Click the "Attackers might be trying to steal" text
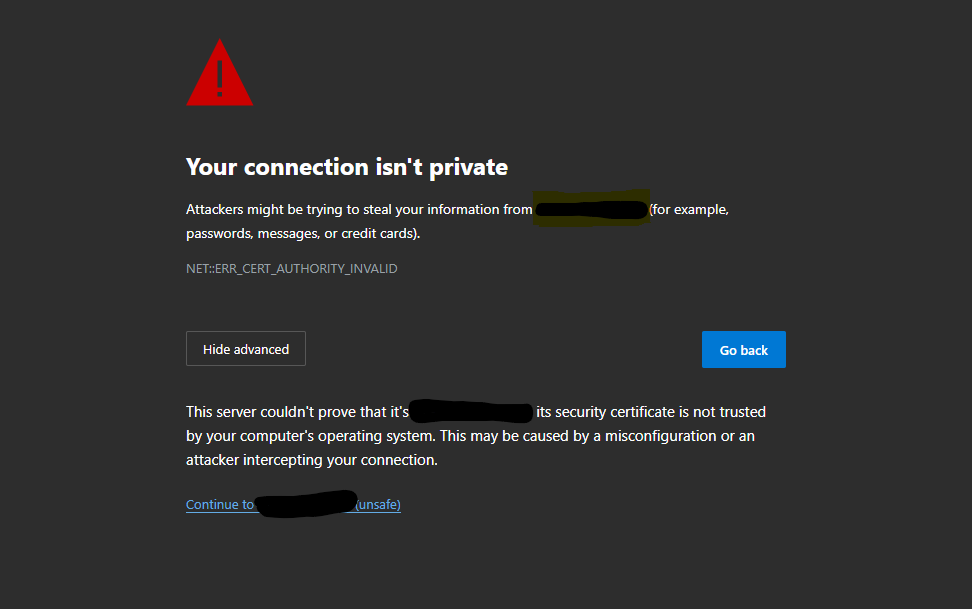This screenshot has width=972, height=609. point(289,210)
